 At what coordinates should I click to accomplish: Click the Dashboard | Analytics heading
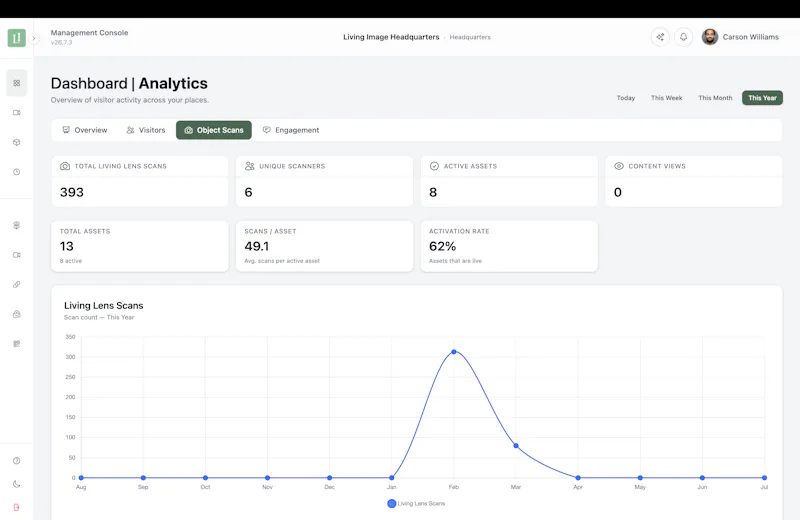click(129, 83)
